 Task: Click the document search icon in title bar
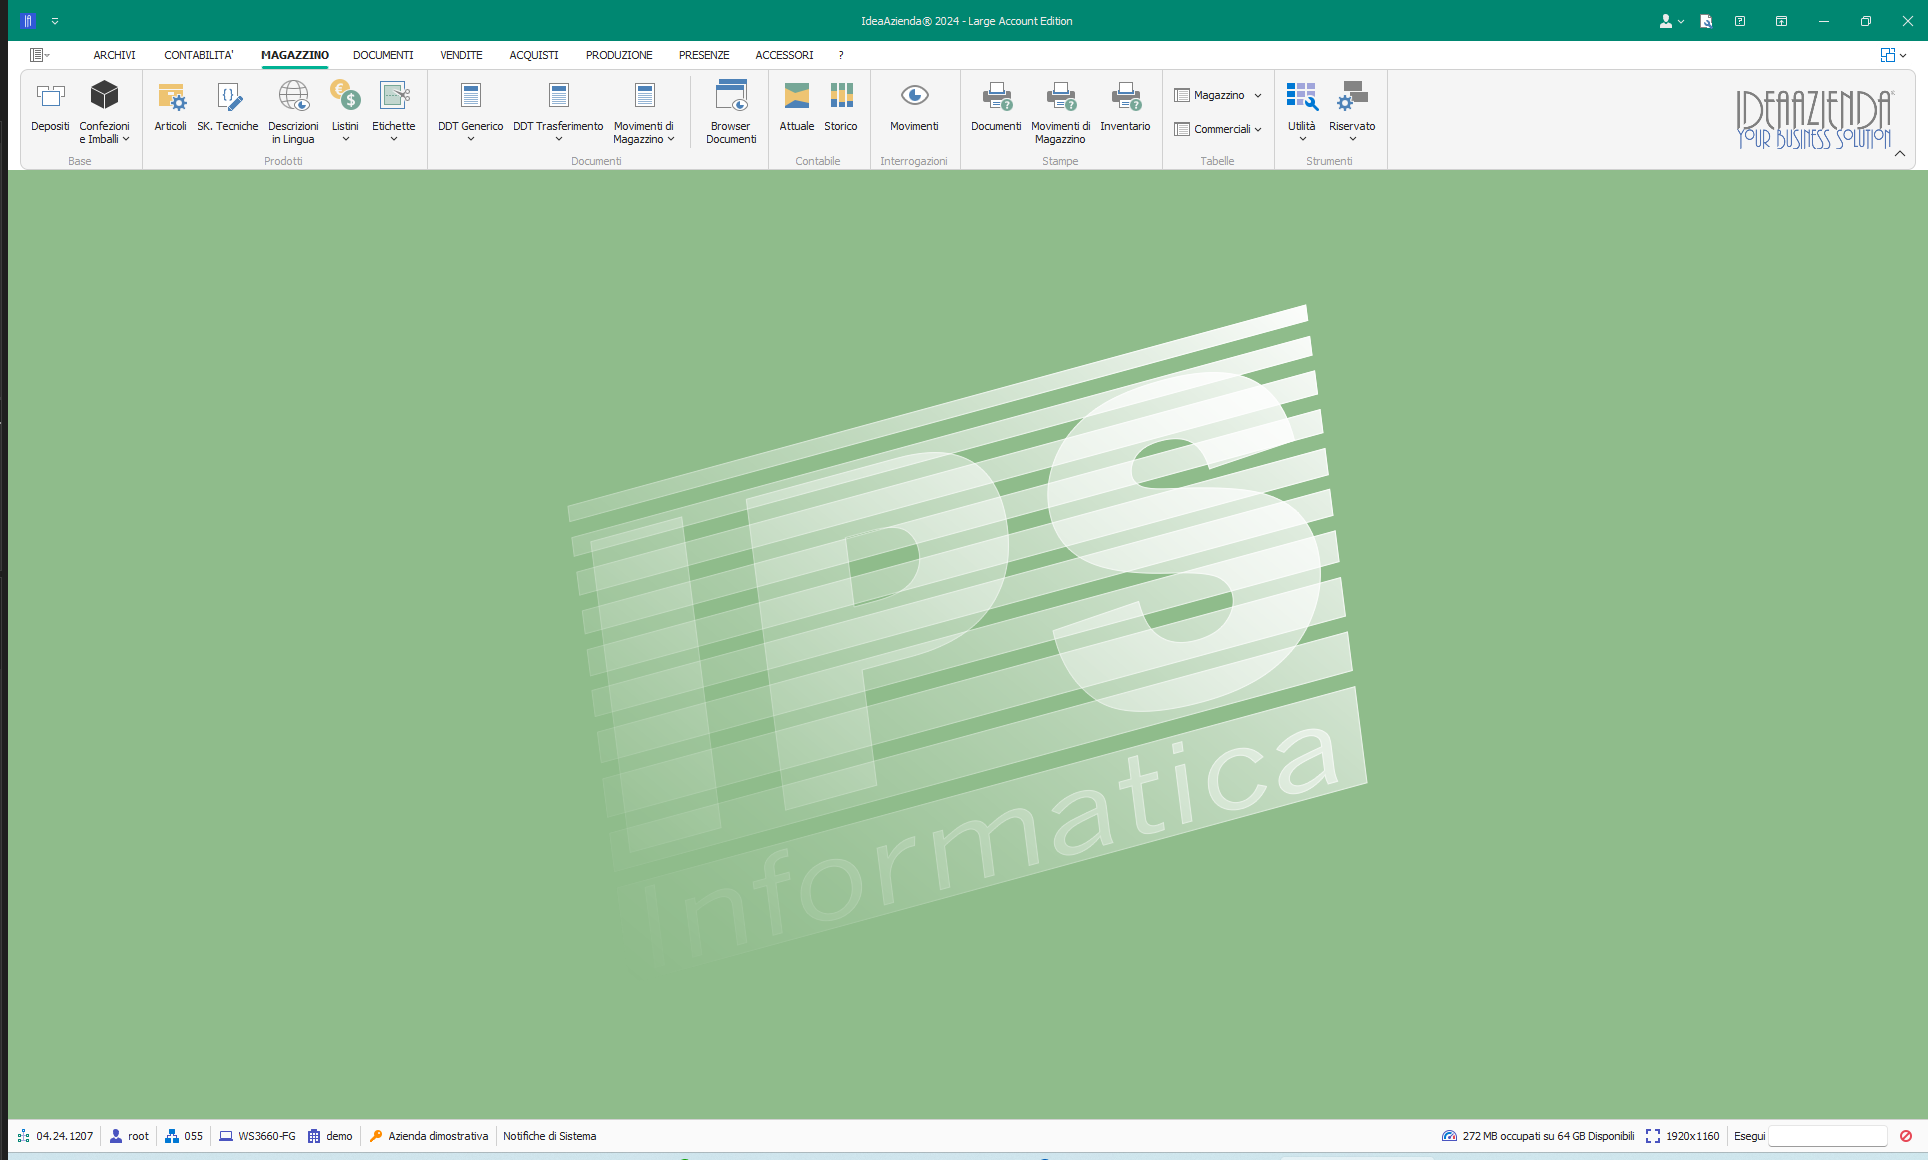pos(1706,21)
